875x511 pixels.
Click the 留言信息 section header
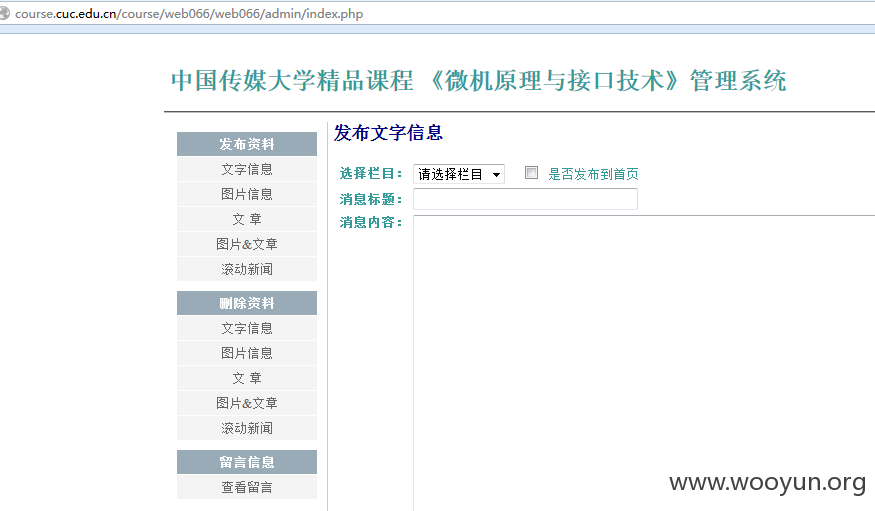pos(247,462)
